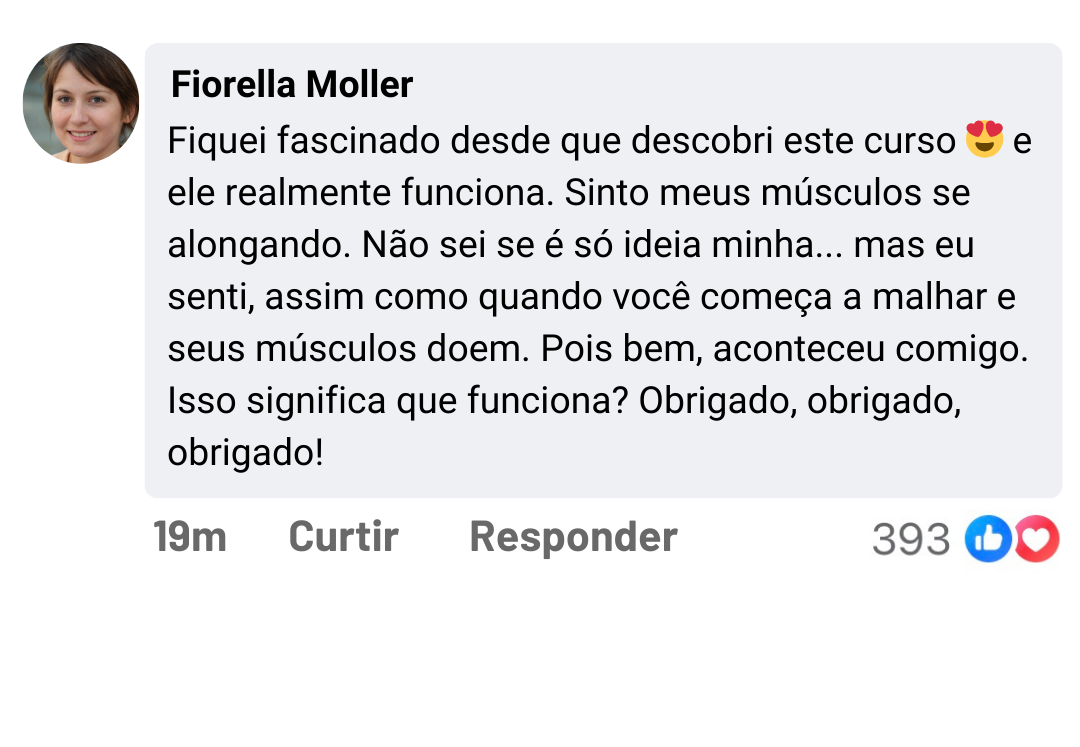This screenshot has height=747, width=1080.
Task: Click the Fiorella Moller name link
Action: pos(292,85)
